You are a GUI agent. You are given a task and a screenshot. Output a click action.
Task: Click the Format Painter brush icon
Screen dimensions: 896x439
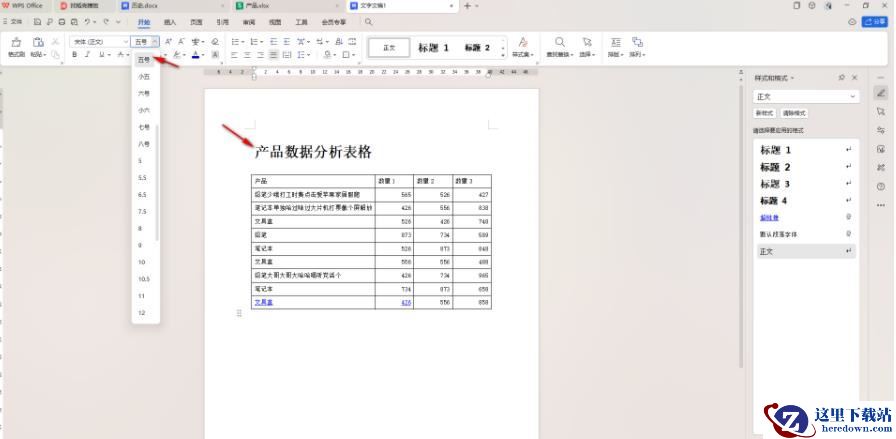[x=16, y=42]
